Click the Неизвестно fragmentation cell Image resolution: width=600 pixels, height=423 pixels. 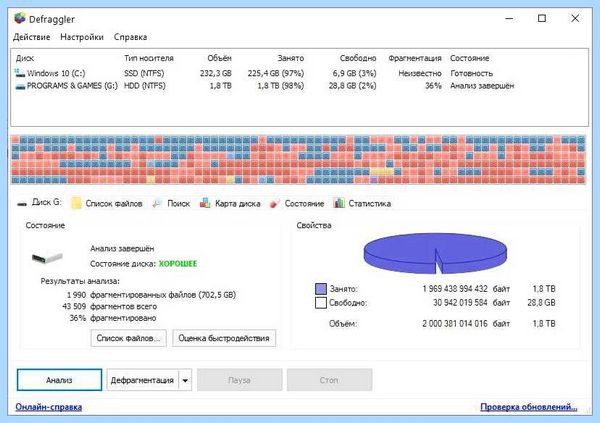tap(420, 73)
